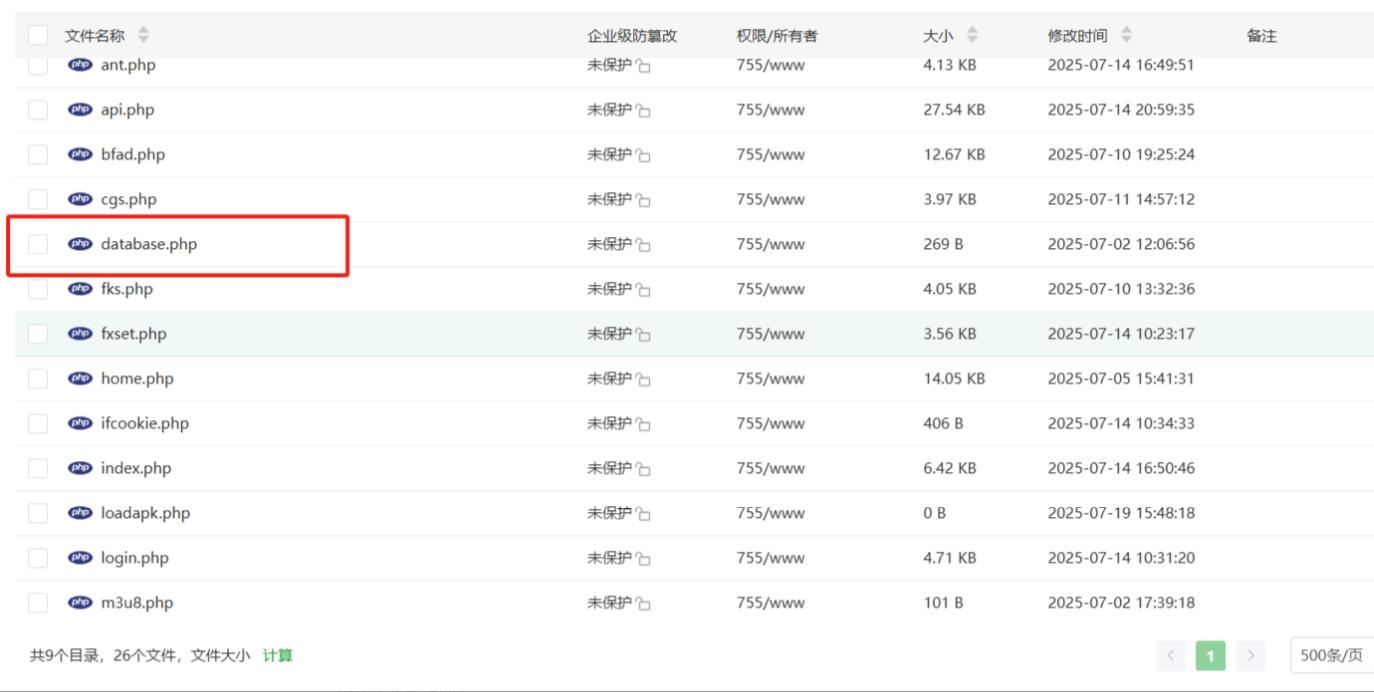Screen dimensions: 1374x692
Task: Click the 14.05 KB size value
Action: tap(954, 379)
